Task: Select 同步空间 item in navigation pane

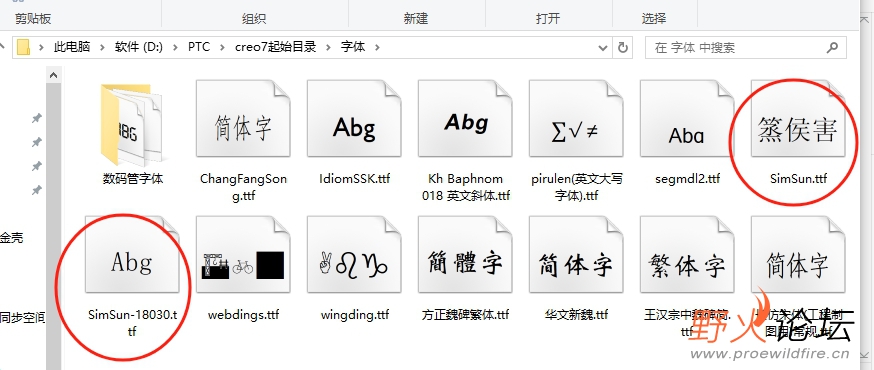Action: pos(22,318)
